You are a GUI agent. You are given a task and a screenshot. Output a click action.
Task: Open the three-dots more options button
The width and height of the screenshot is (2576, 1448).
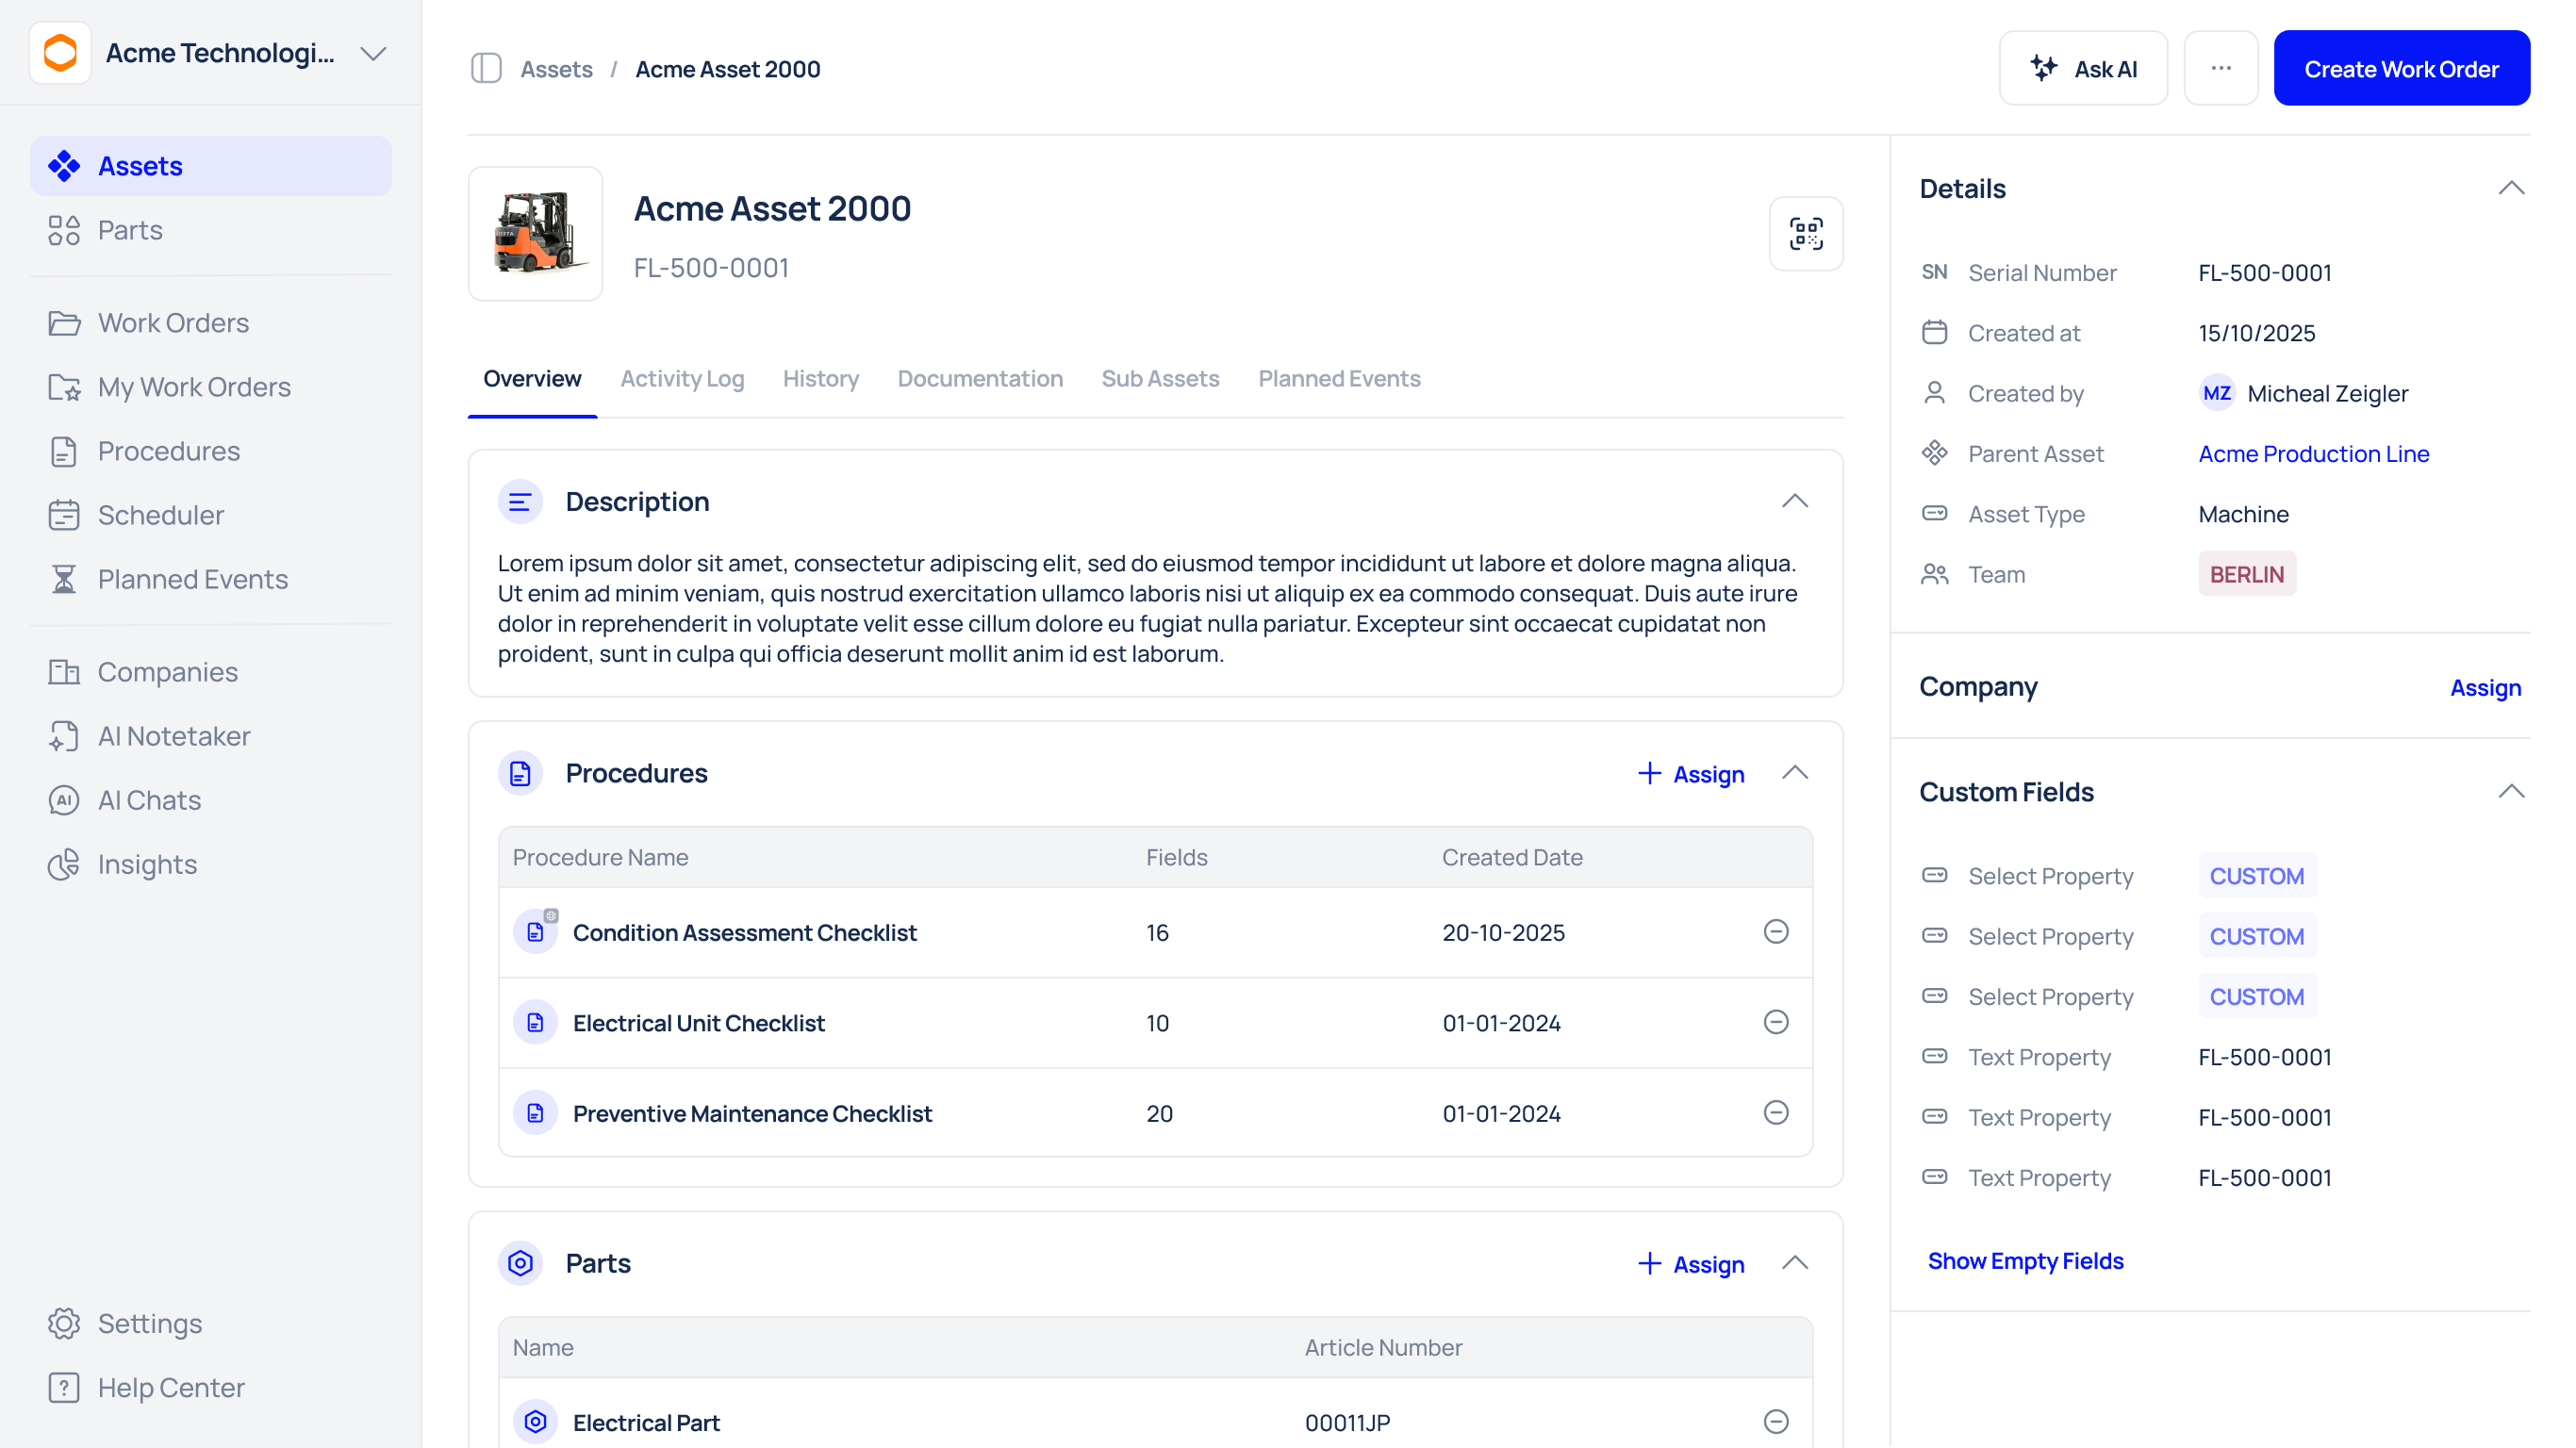tap(2220, 69)
